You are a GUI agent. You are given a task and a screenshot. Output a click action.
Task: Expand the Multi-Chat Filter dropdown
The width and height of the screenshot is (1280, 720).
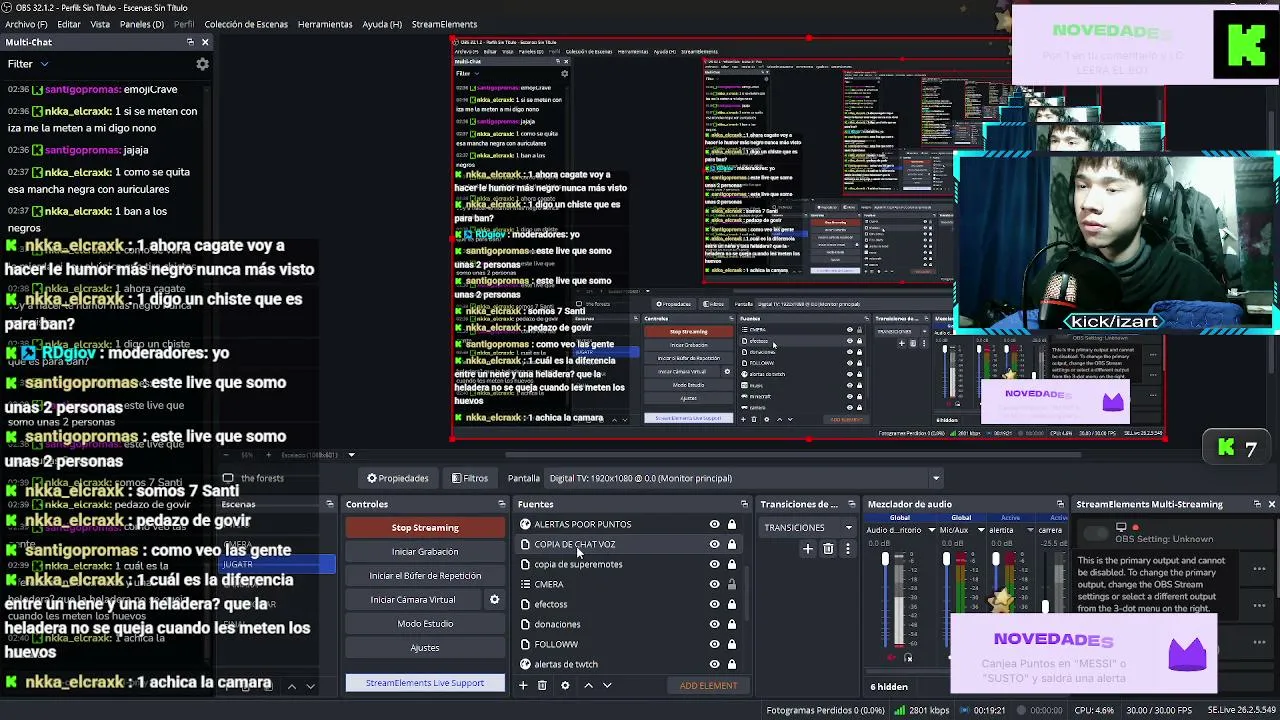click(x=28, y=64)
